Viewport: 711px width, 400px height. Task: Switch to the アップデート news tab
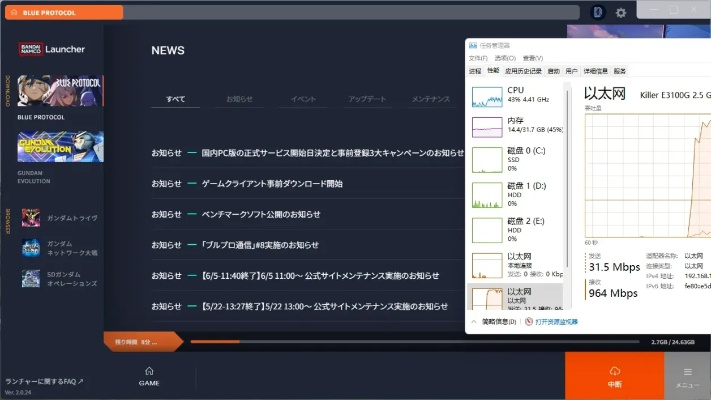tap(367, 99)
